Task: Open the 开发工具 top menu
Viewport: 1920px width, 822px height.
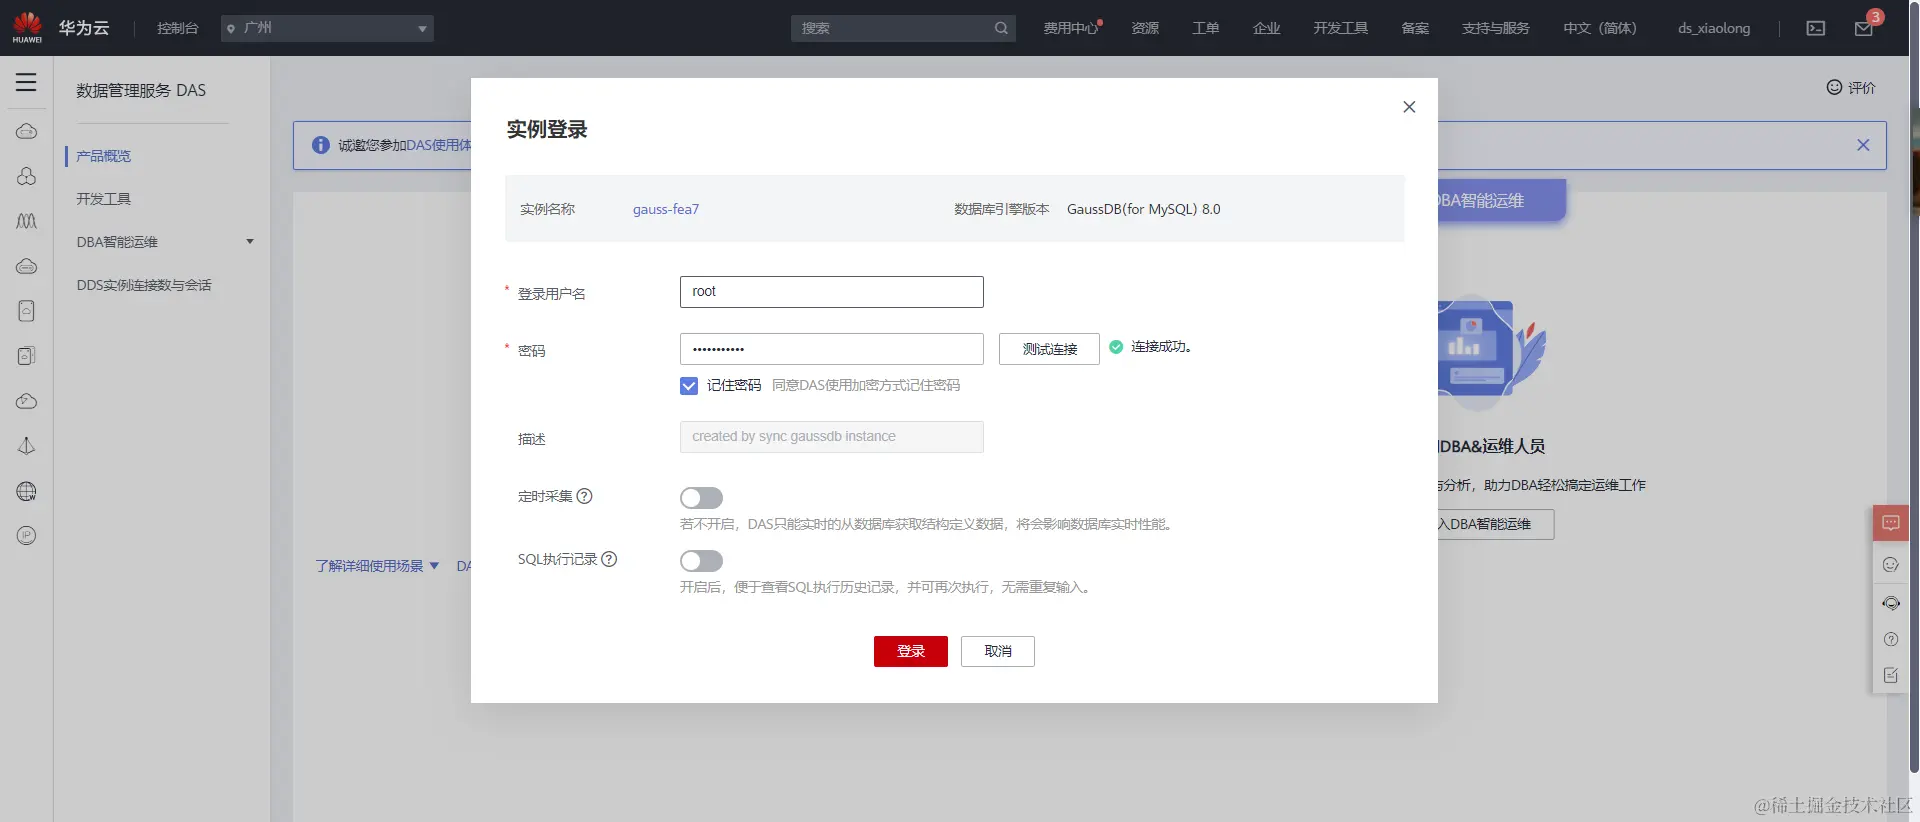Action: click(x=1341, y=28)
